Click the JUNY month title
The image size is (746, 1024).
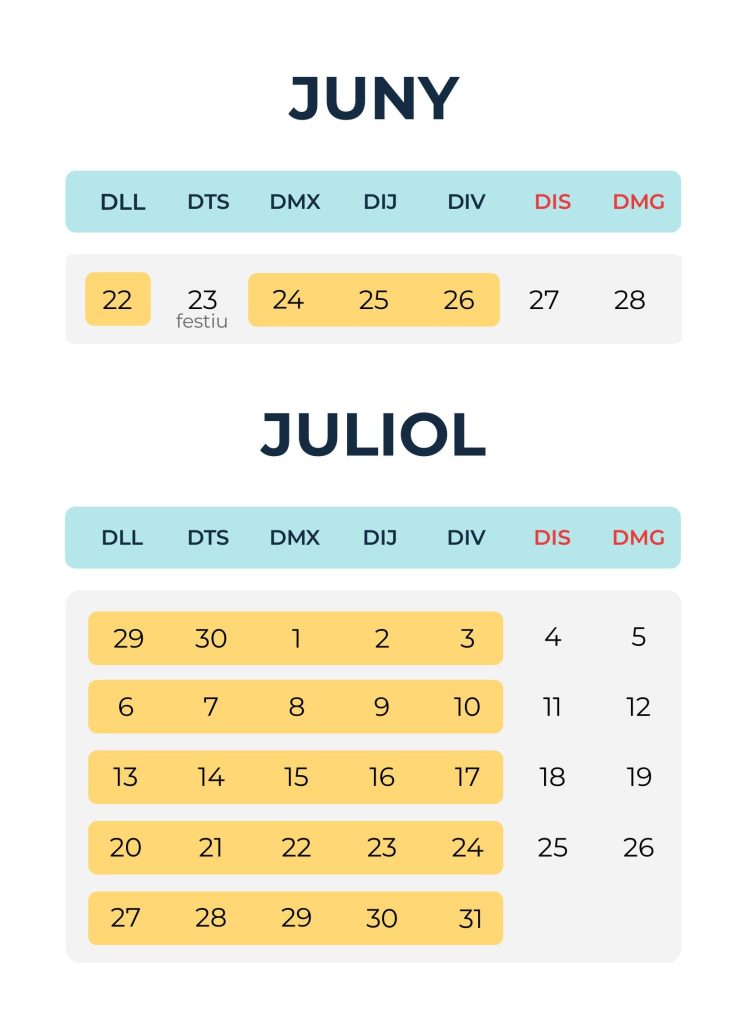click(373, 99)
